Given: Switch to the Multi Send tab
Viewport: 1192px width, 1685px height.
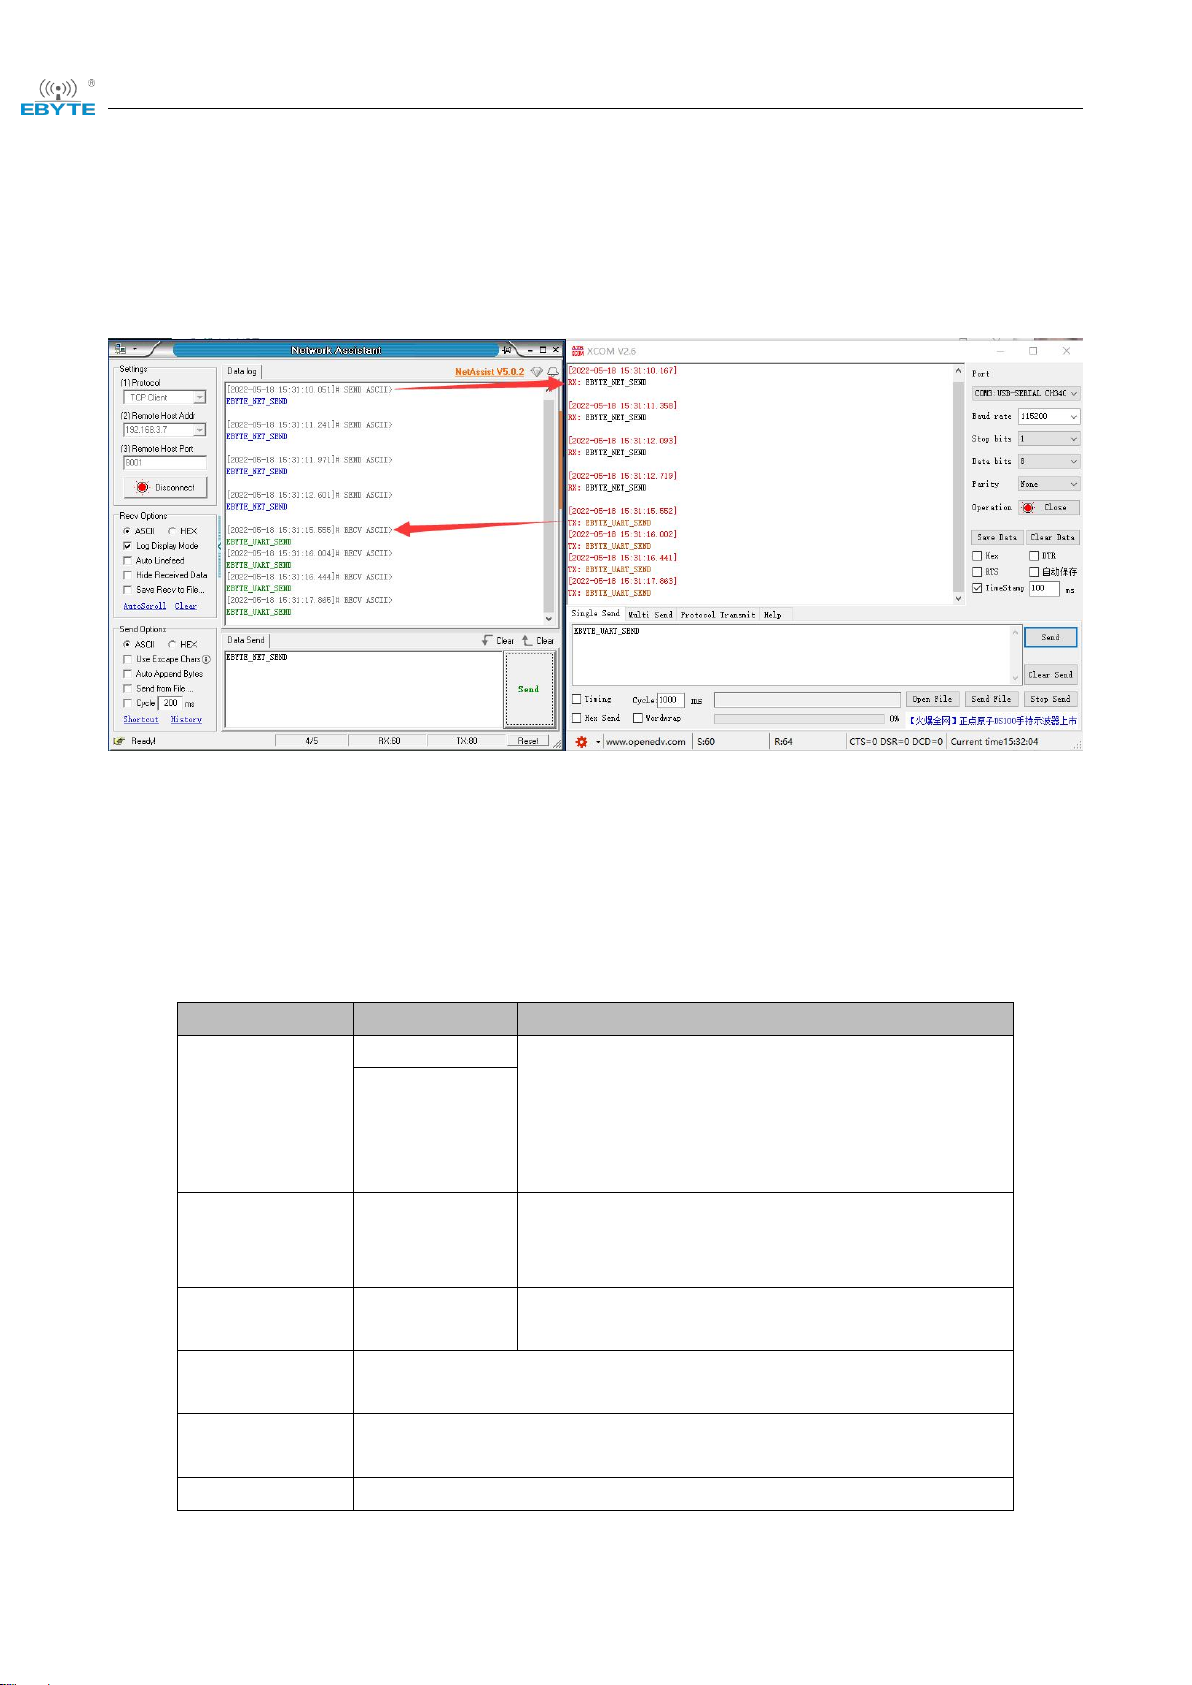Looking at the screenshot, I should (x=650, y=615).
